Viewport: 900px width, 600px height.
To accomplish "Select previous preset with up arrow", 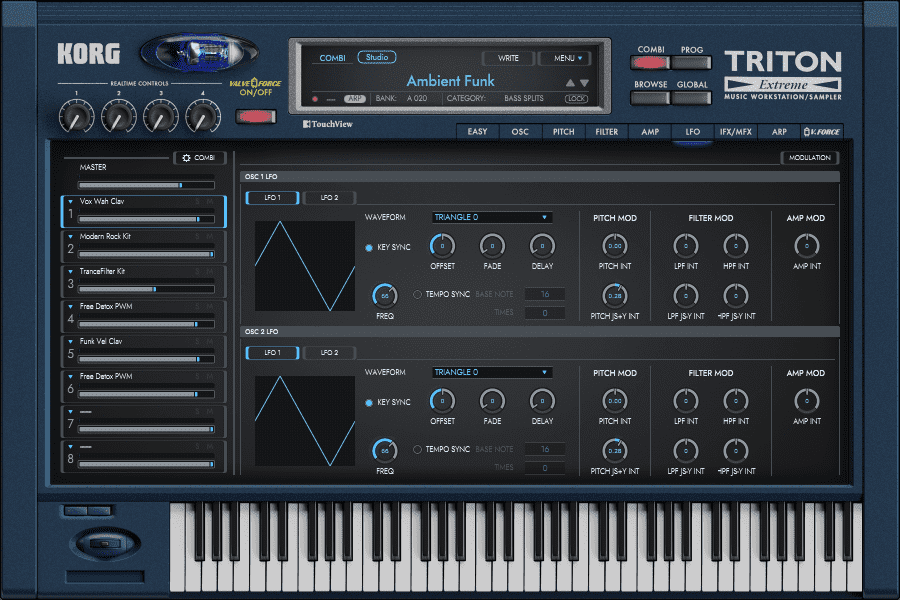I will tap(570, 83).
